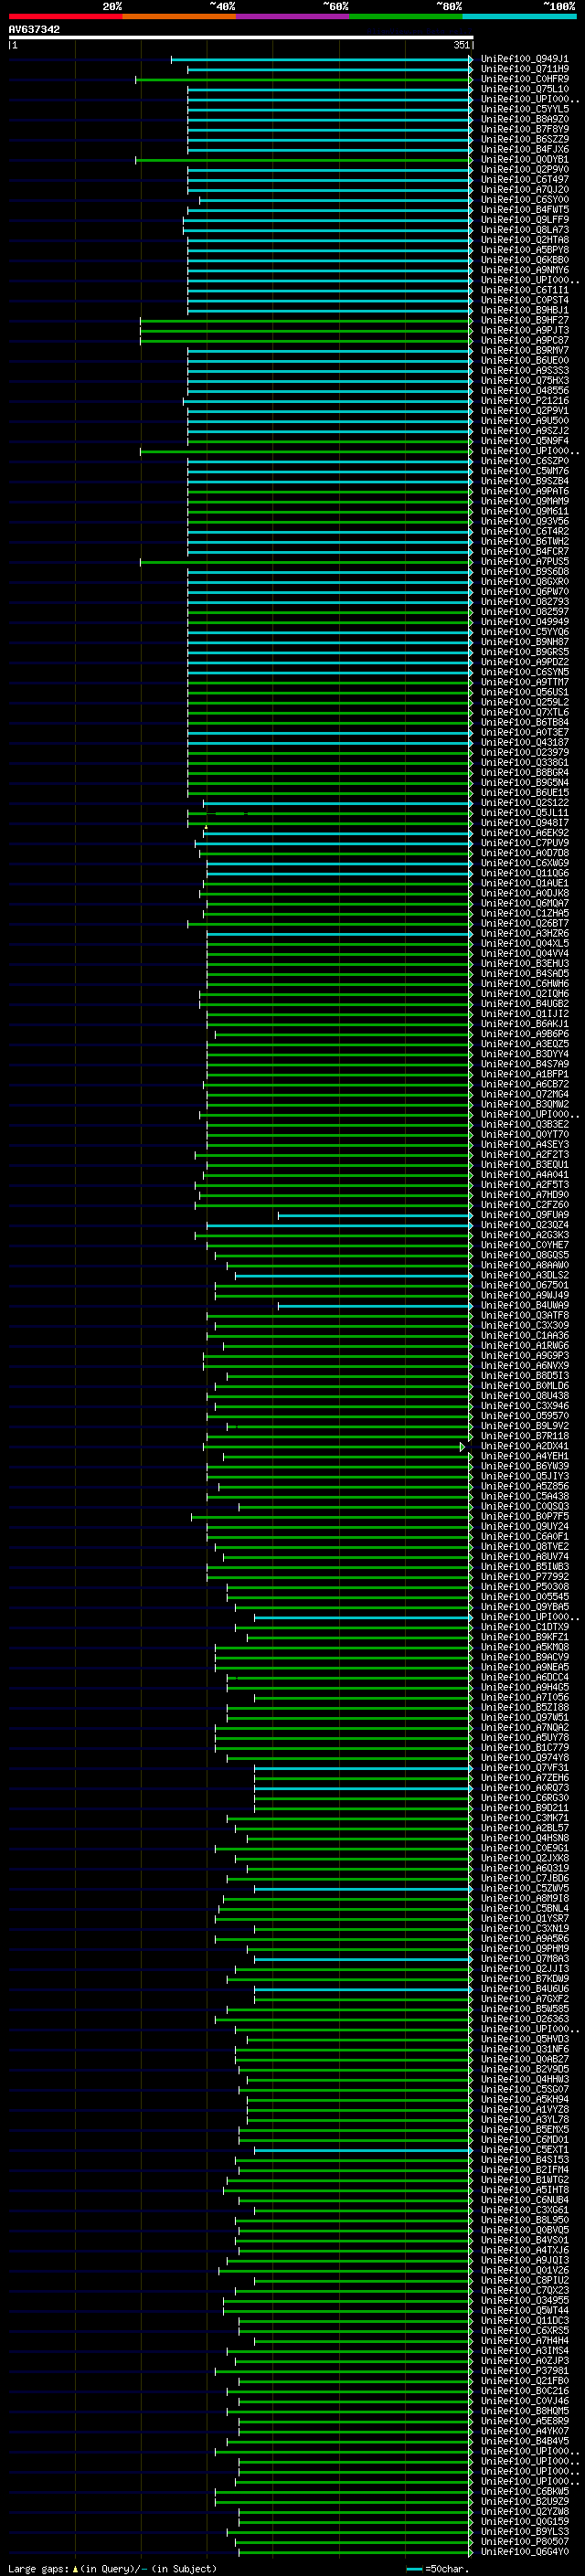
Task: Click the white query sequence bar
Action: coord(241,38)
